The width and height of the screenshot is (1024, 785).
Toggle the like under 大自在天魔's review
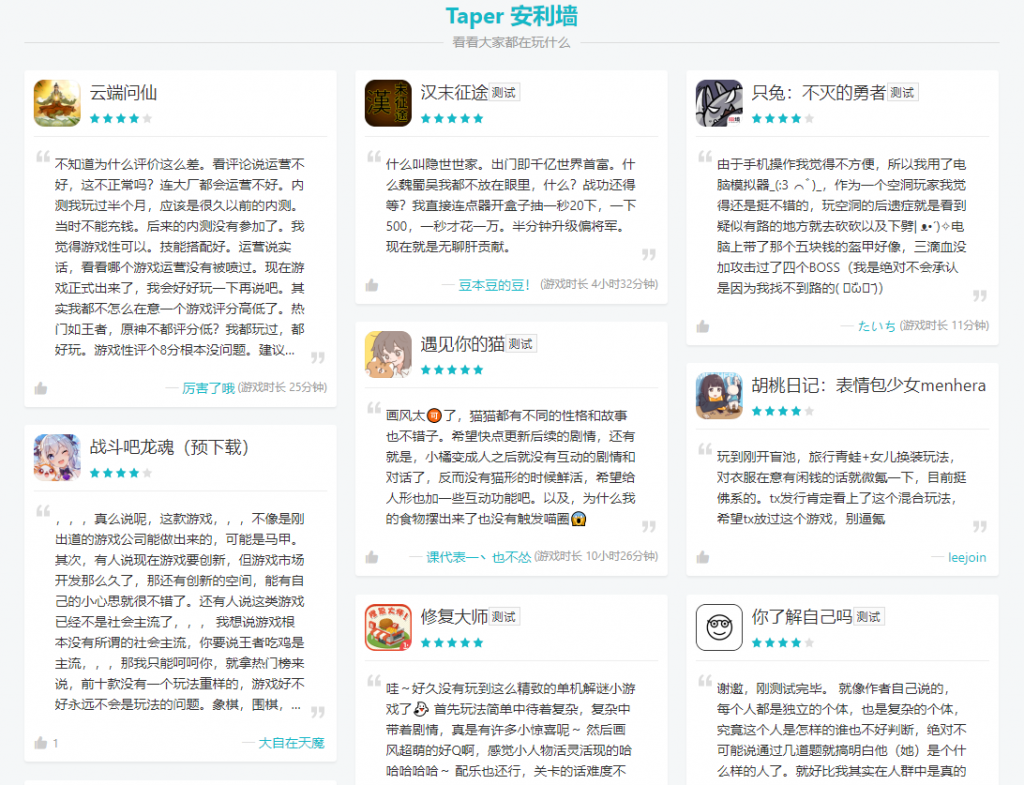[40, 741]
